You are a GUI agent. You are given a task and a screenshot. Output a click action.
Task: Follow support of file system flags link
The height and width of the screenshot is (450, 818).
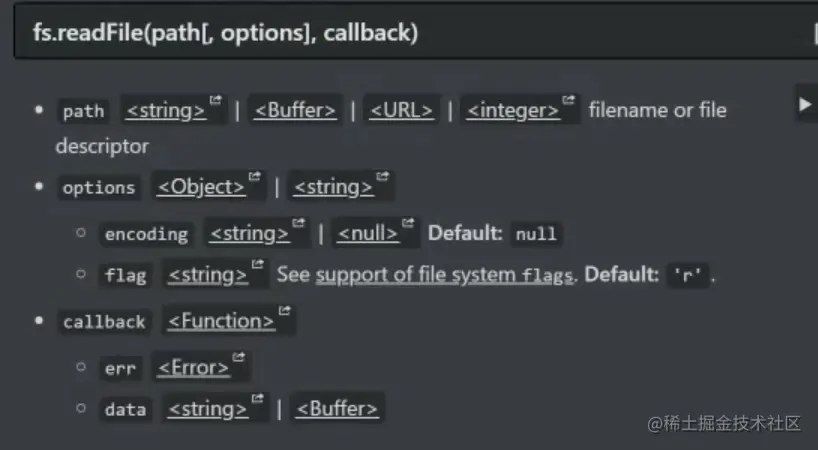[444, 275]
